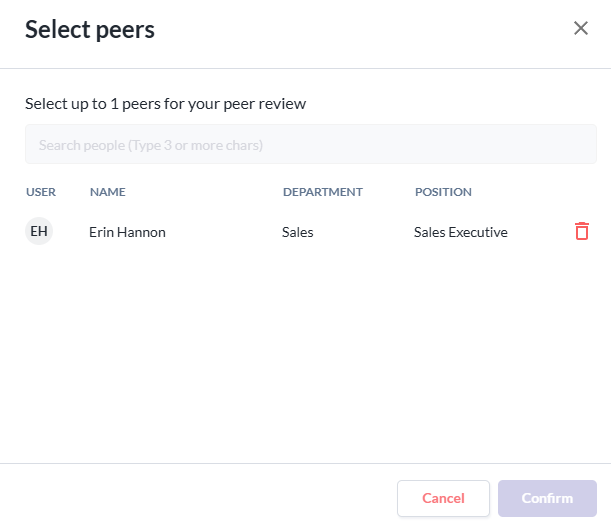Close the Select peers dialog
Screen dimensions: 611x524
tap(581, 28)
